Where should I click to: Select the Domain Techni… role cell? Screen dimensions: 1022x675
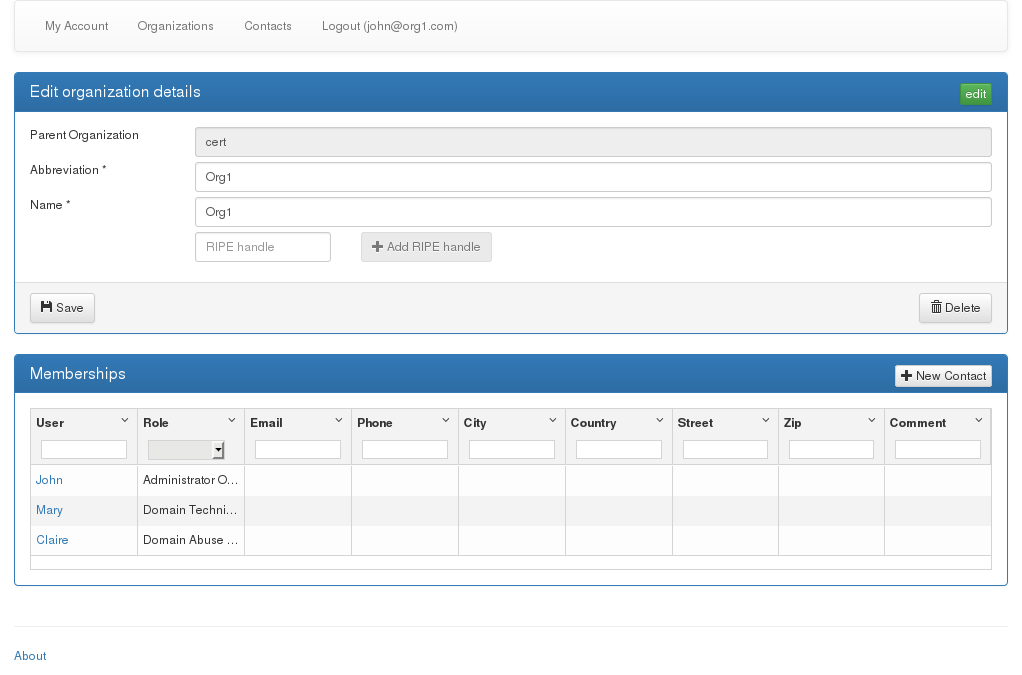tap(191, 510)
